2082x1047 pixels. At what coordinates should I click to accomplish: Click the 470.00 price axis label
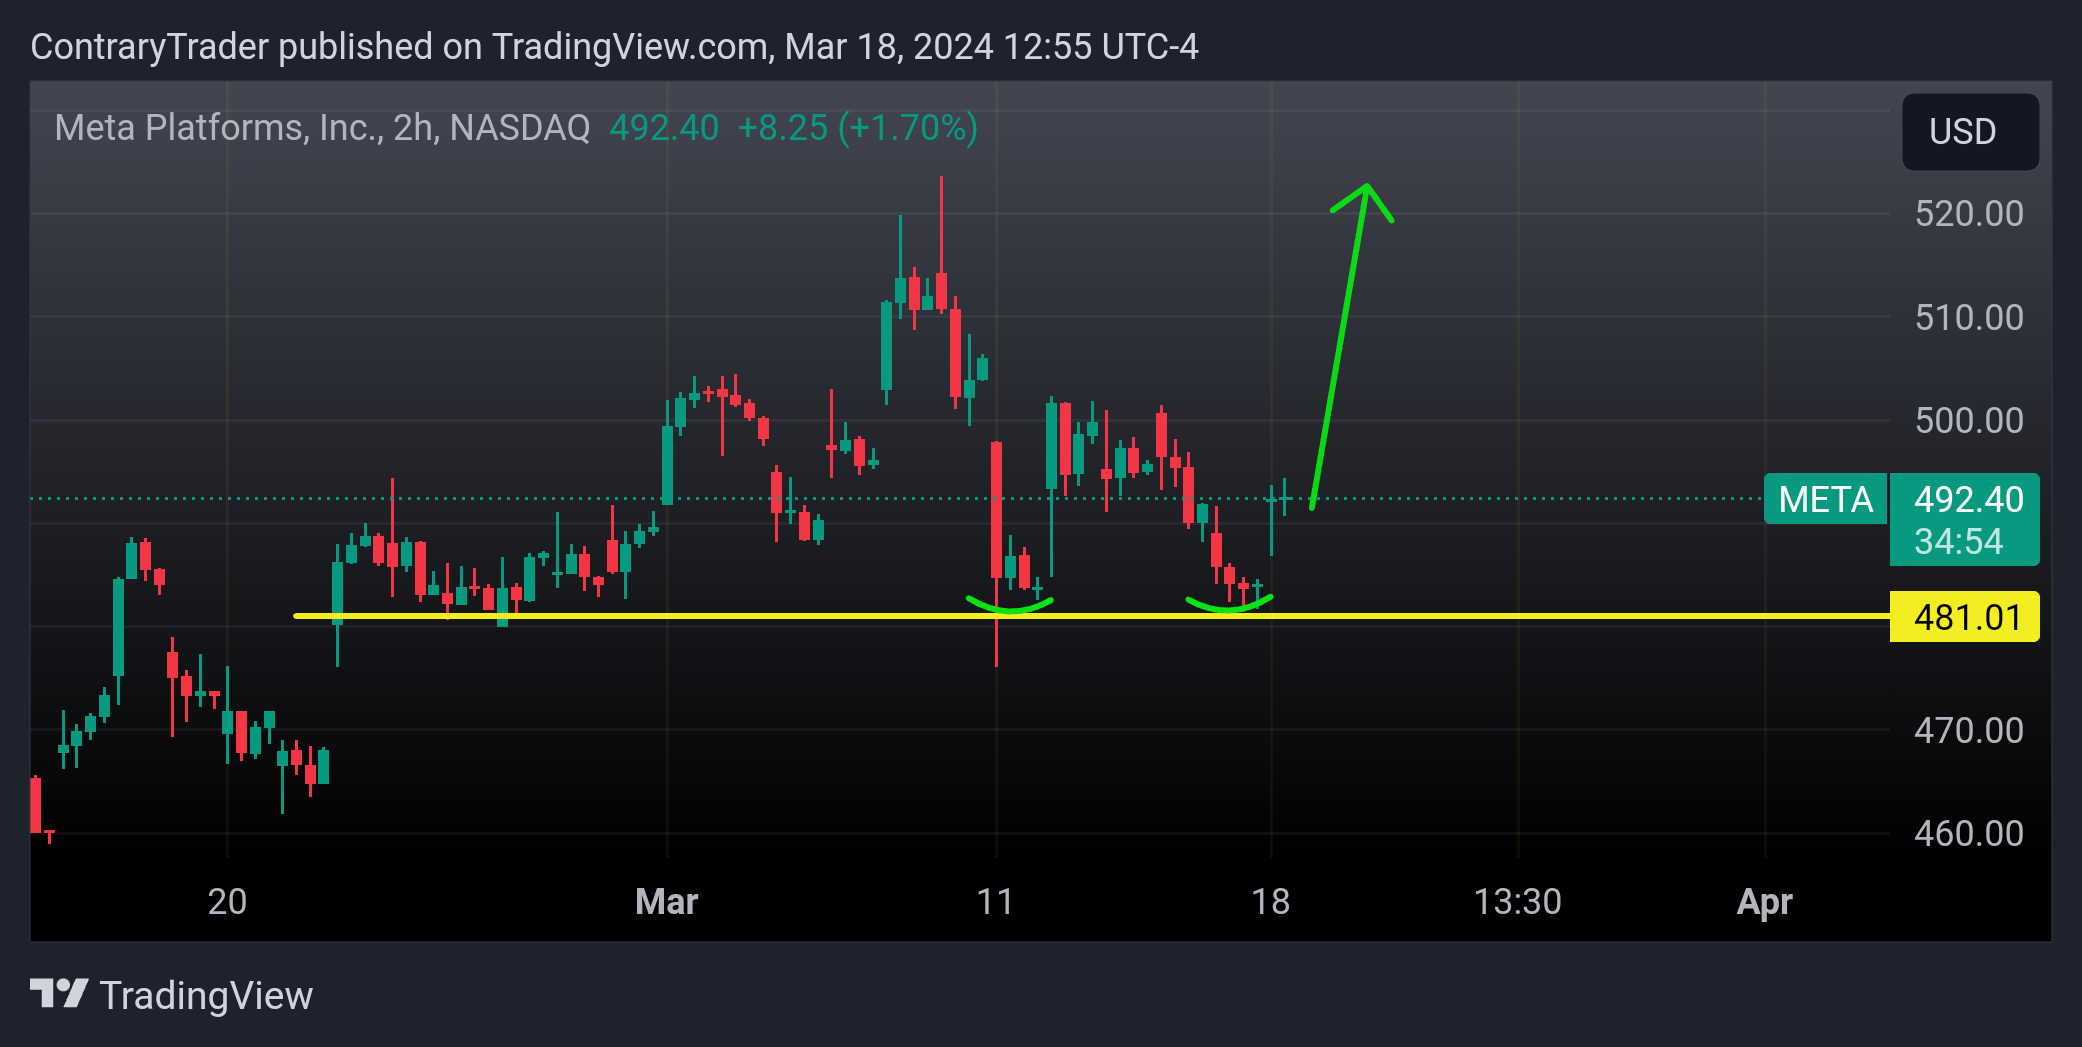pyautogui.click(x=1968, y=730)
